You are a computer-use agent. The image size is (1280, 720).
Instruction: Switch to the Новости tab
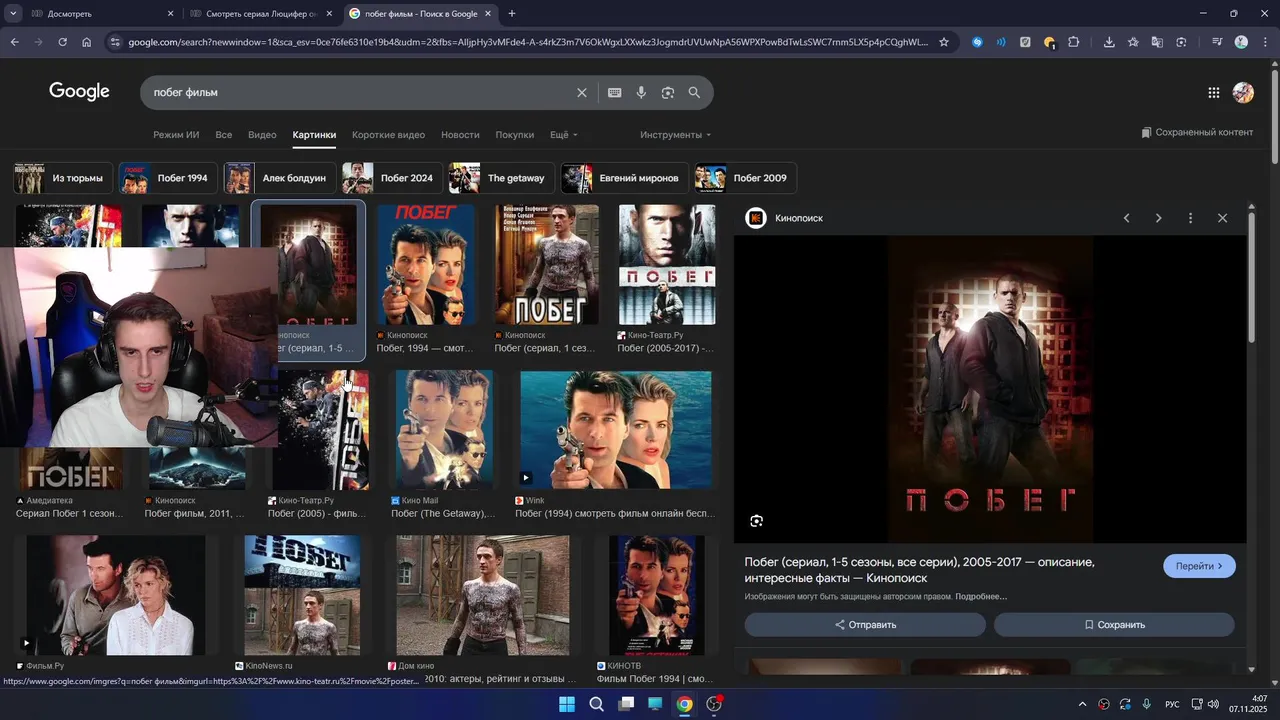pyautogui.click(x=460, y=135)
